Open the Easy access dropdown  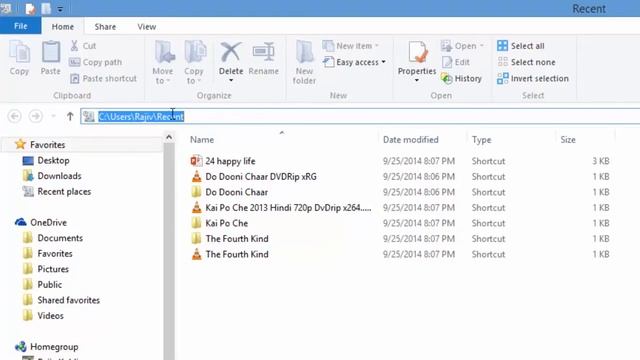(354, 62)
